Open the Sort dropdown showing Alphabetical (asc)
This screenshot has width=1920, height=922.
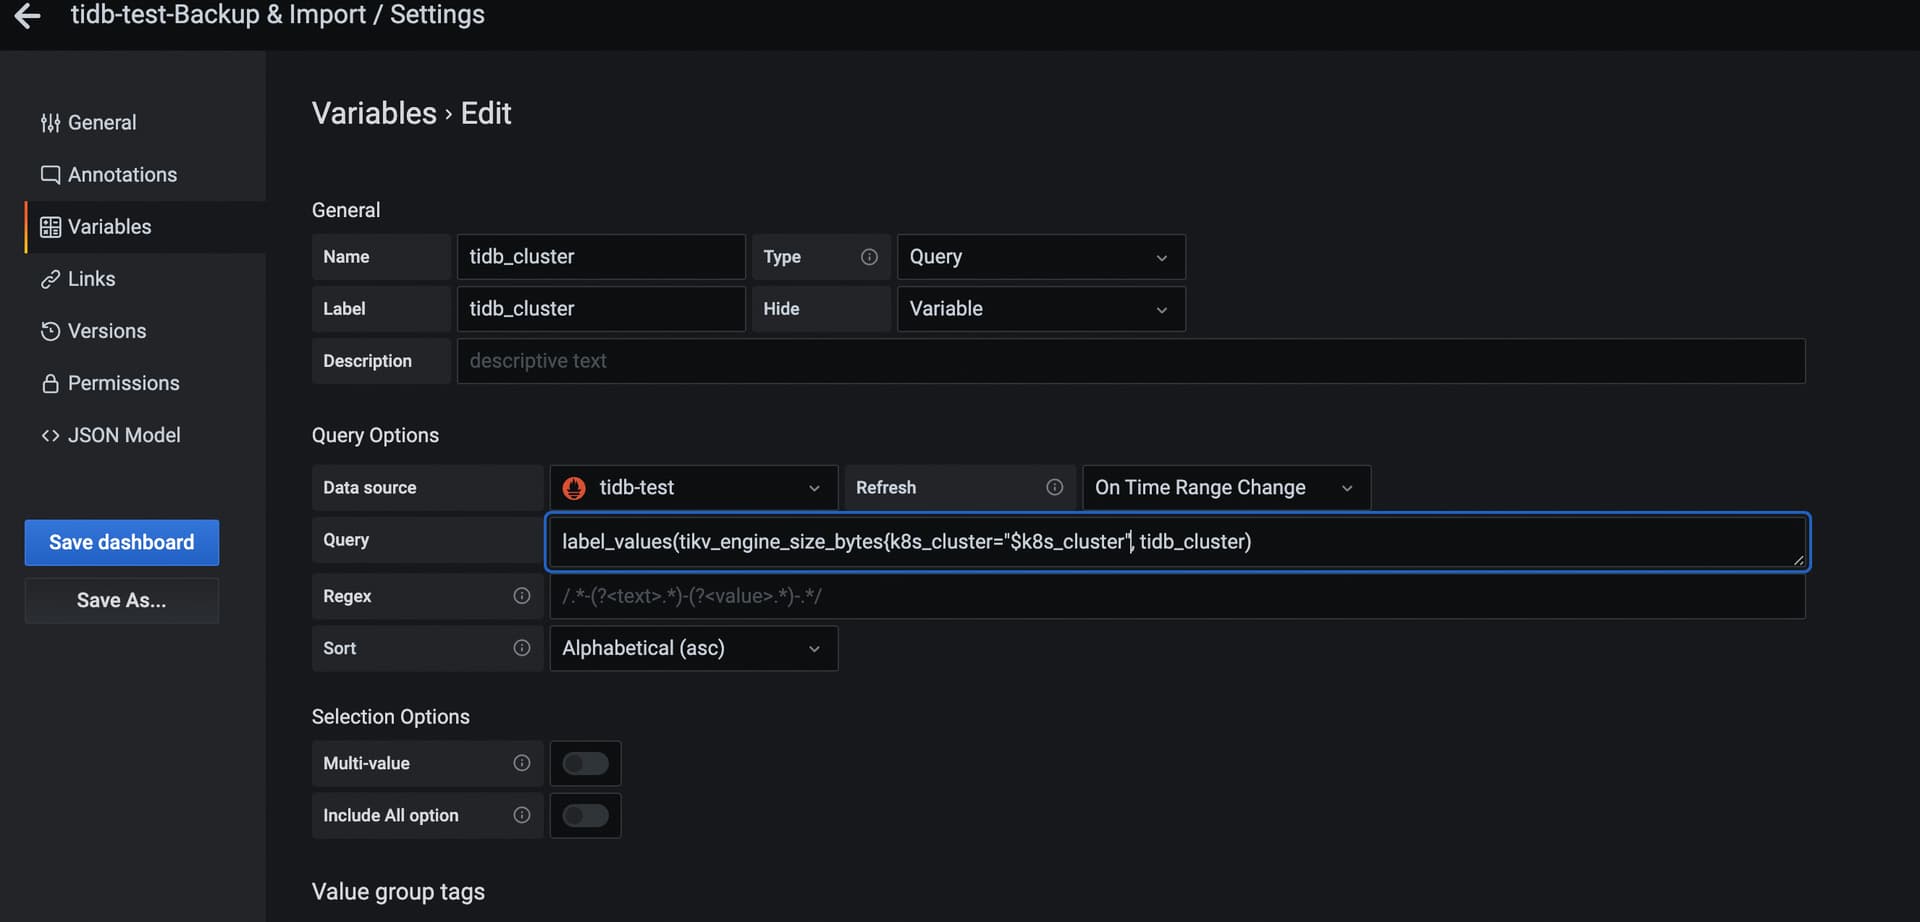693,648
